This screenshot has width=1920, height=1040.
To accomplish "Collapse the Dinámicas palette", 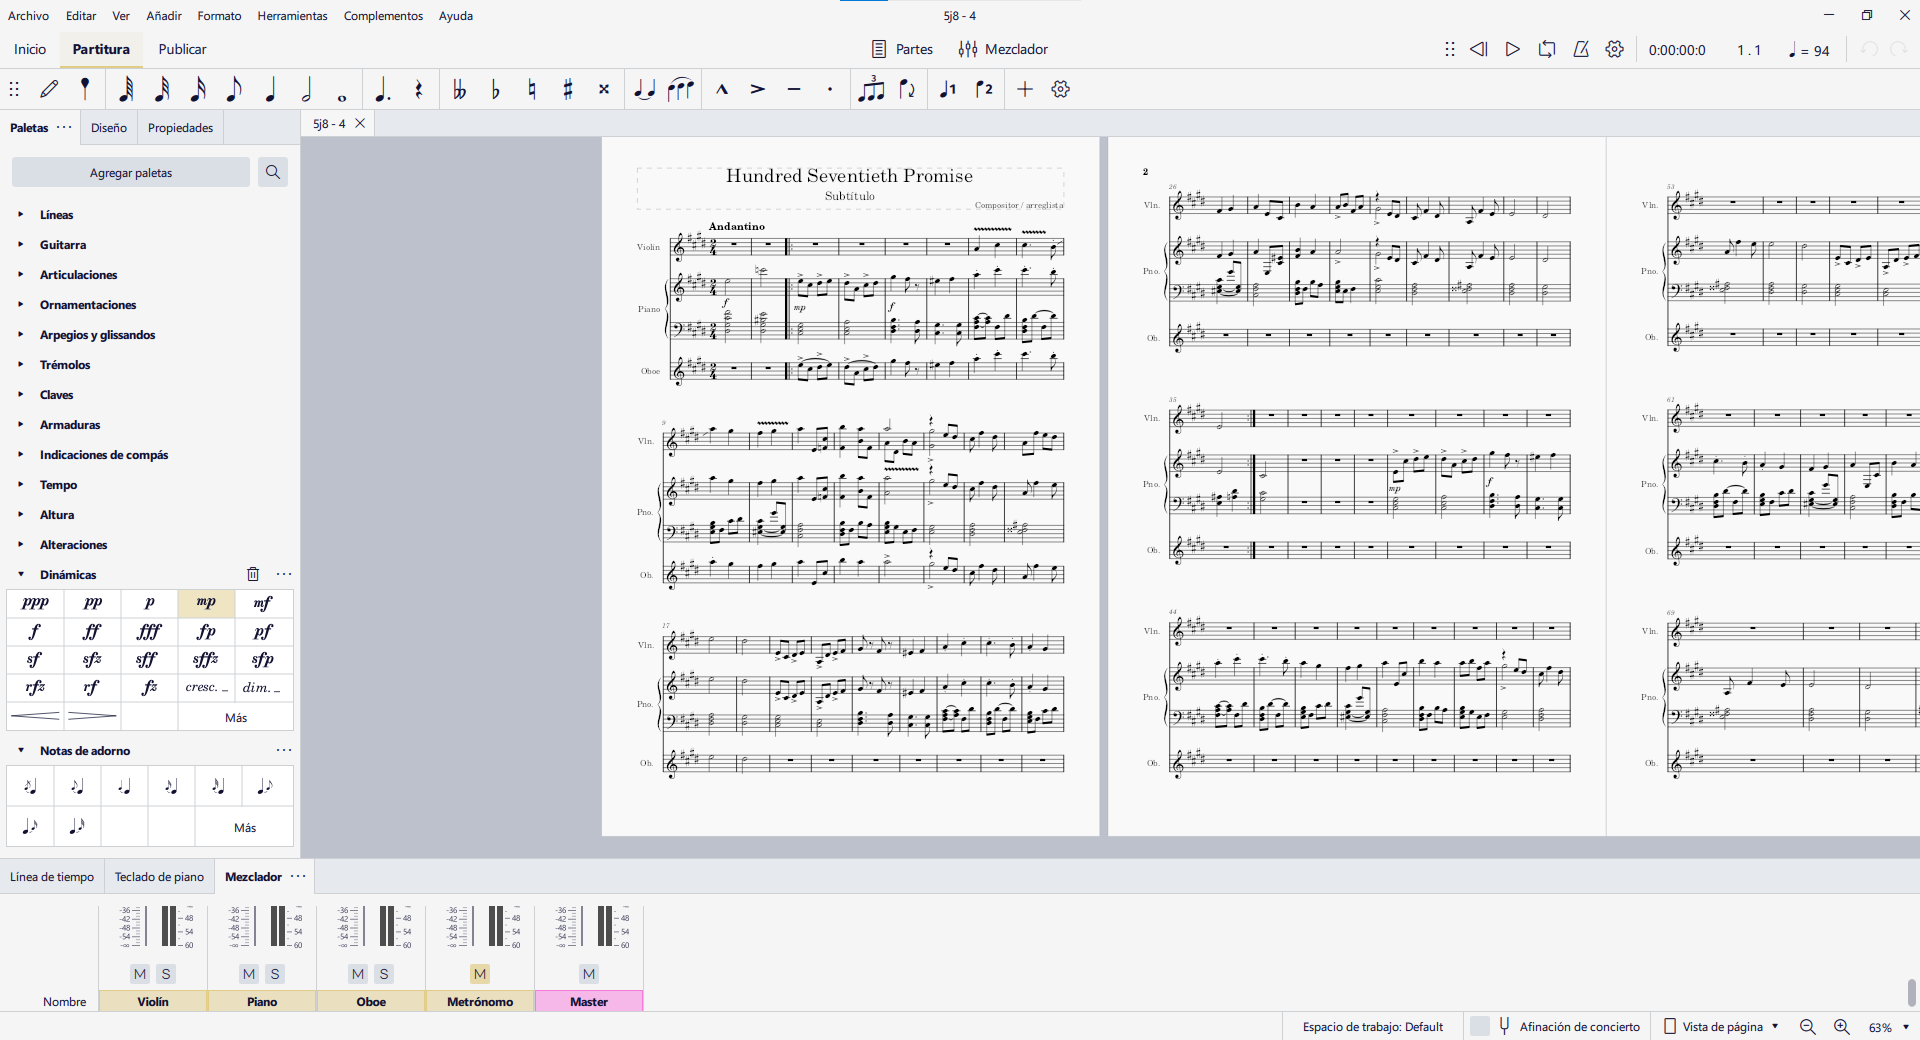I will coord(21,574).
